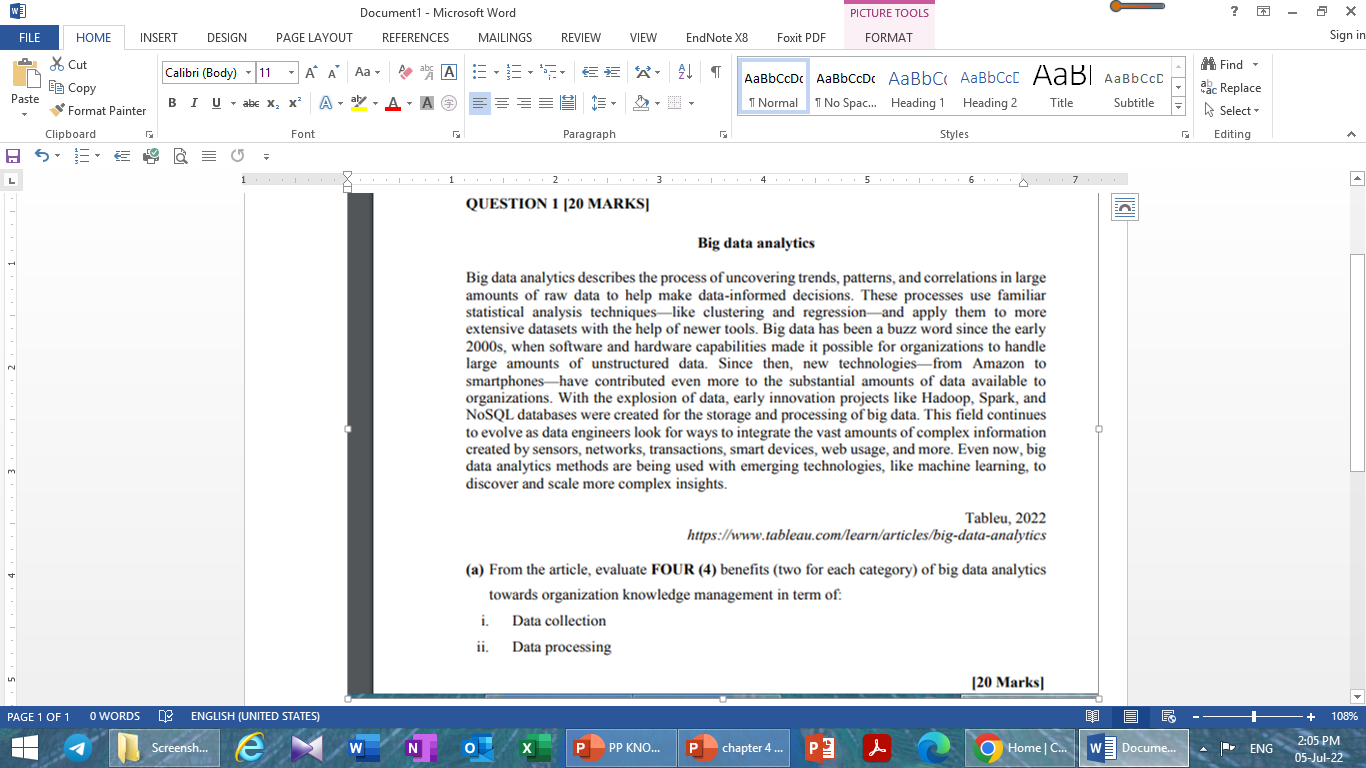
Task: Open the PICTURE TOOLS FORMAT tab
Action: [x=889, y=37]
